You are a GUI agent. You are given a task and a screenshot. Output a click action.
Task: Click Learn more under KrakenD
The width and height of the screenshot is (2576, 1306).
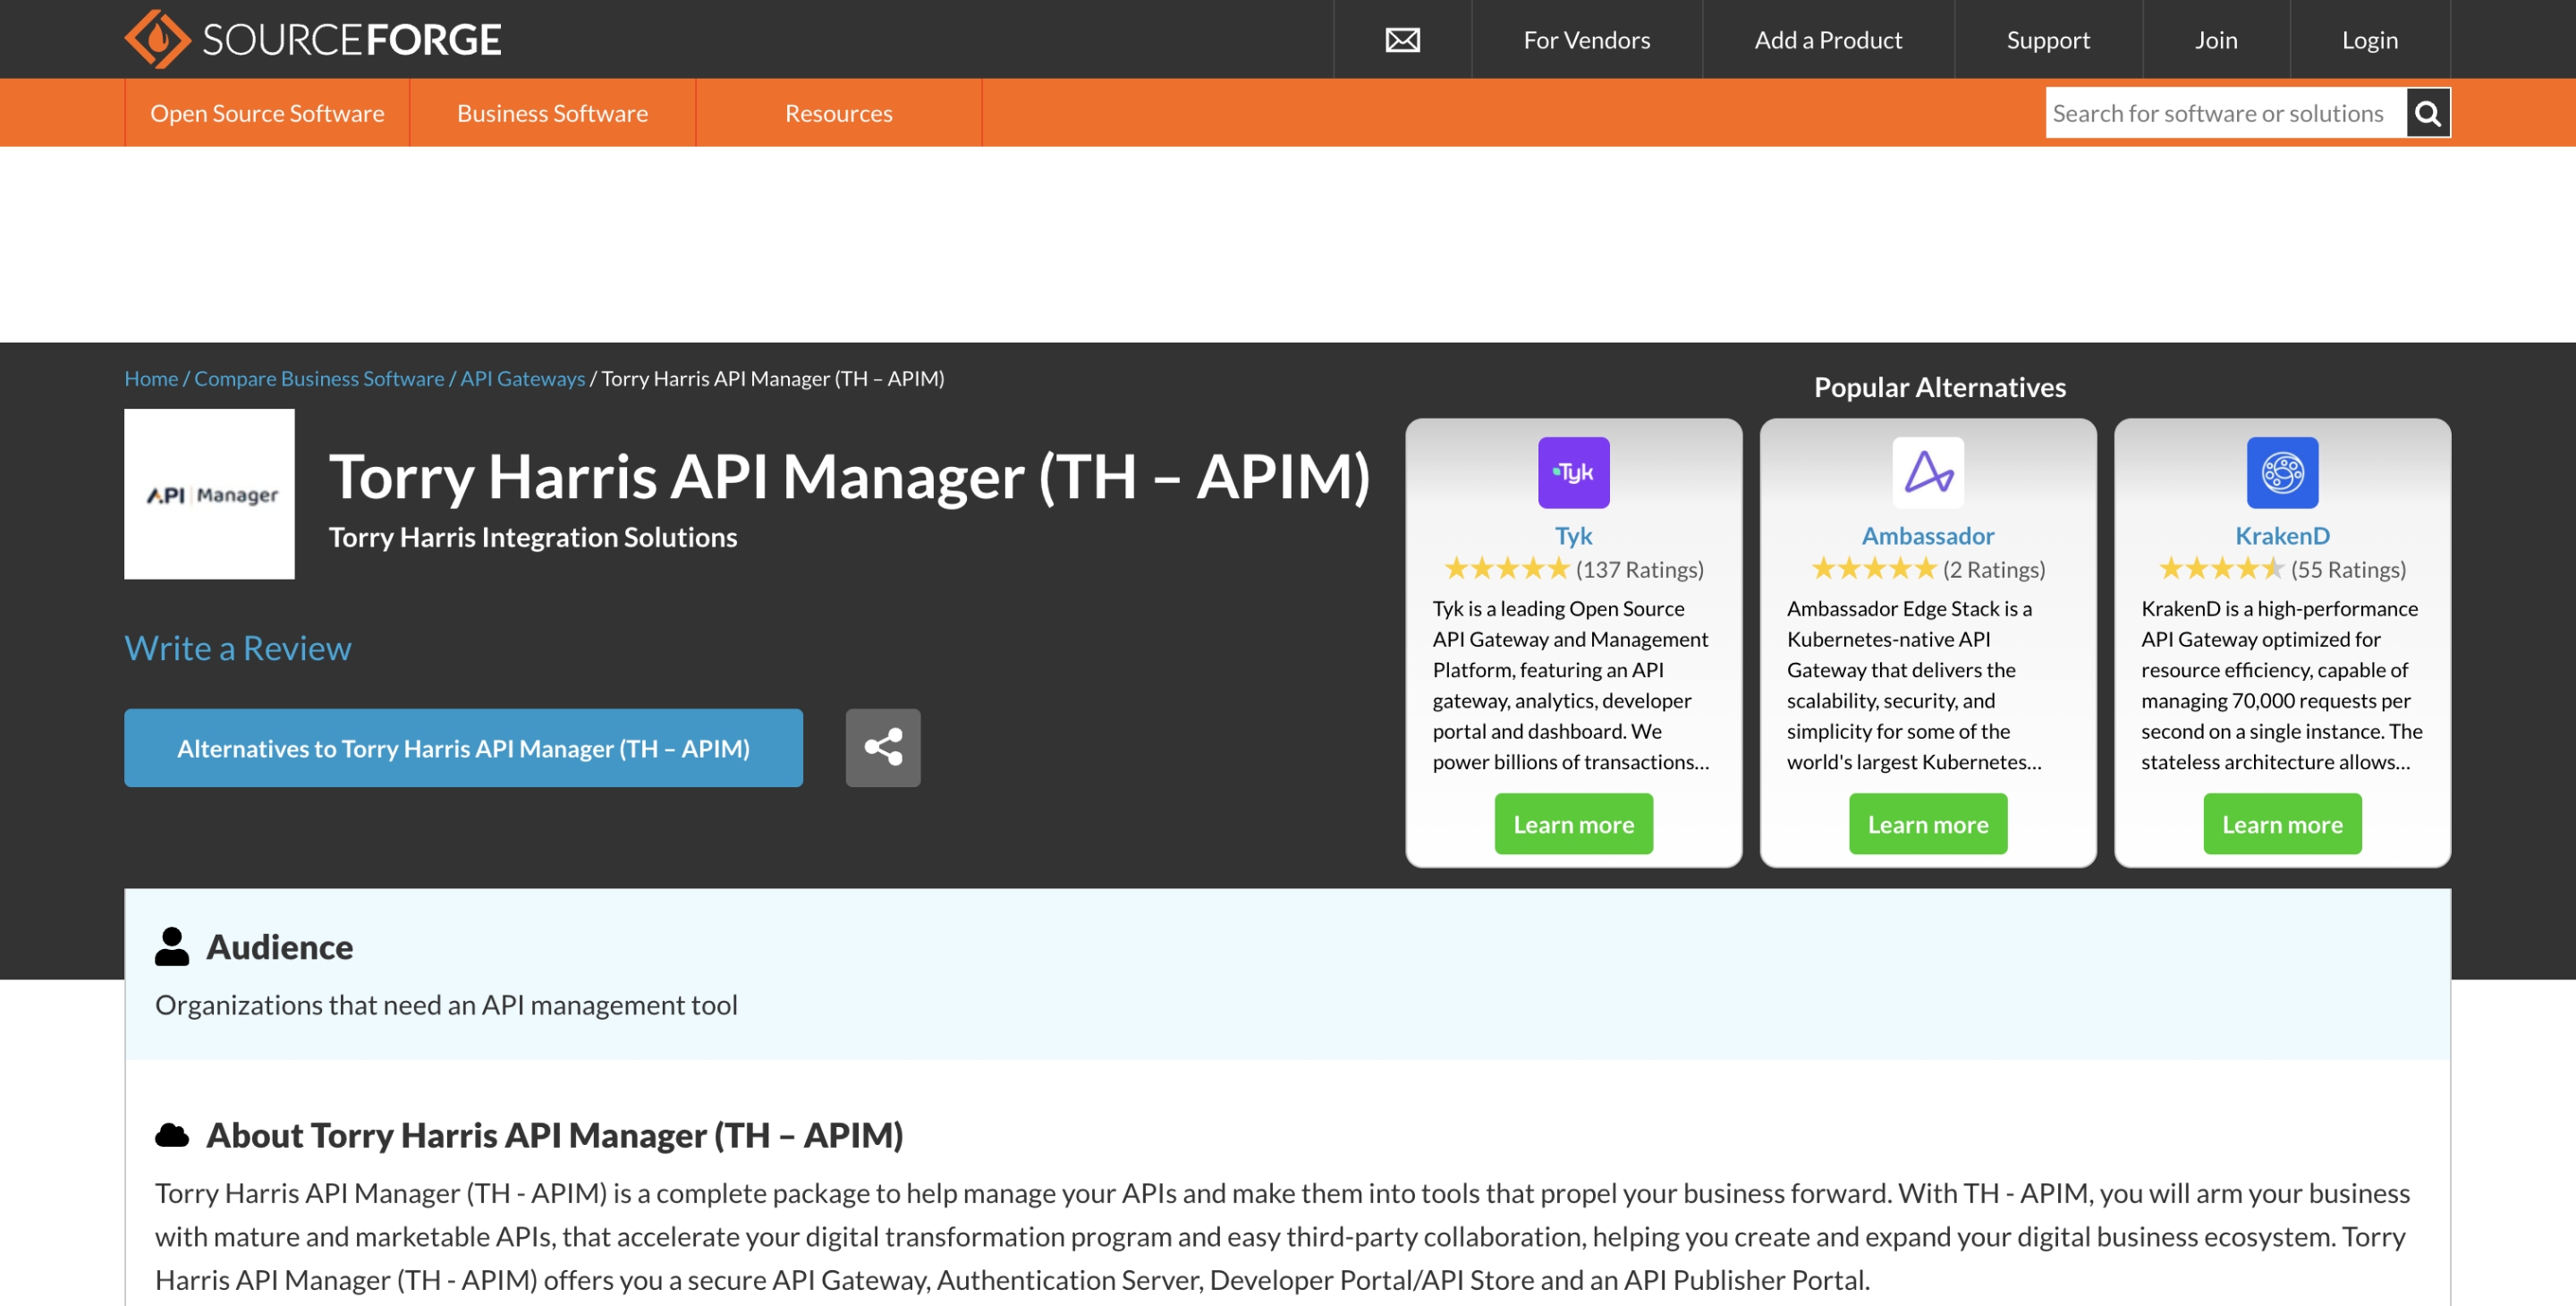tap(2282, 823)
